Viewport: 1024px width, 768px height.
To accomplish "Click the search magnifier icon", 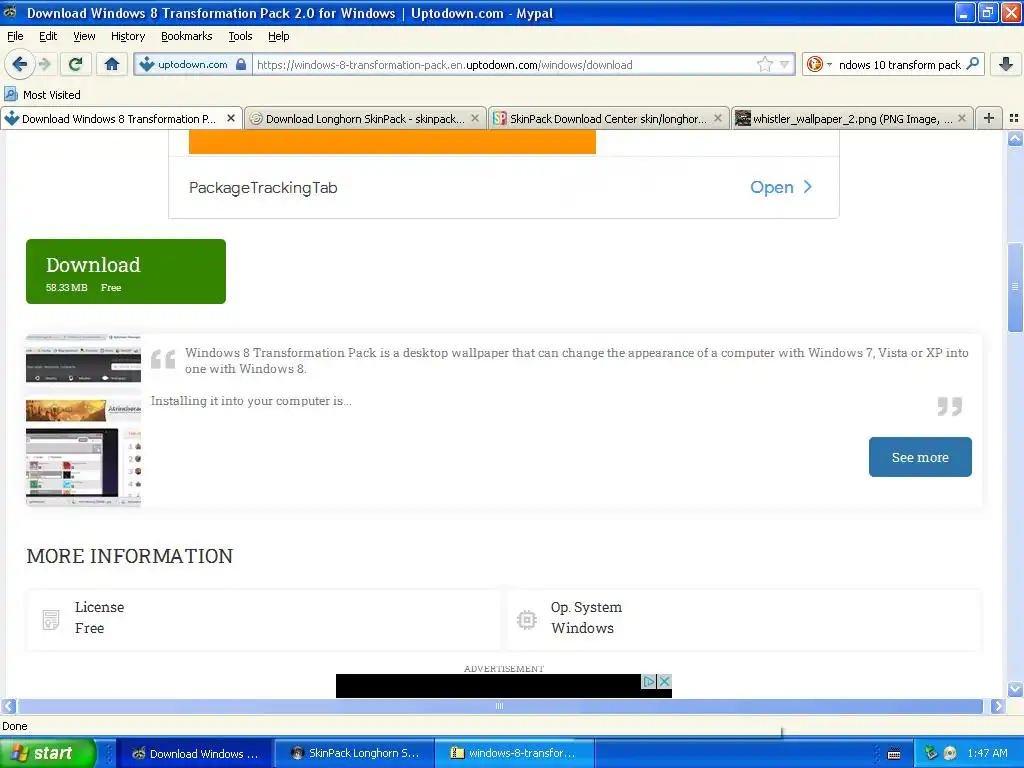I will pyautogui.click(x=972, y=64).
